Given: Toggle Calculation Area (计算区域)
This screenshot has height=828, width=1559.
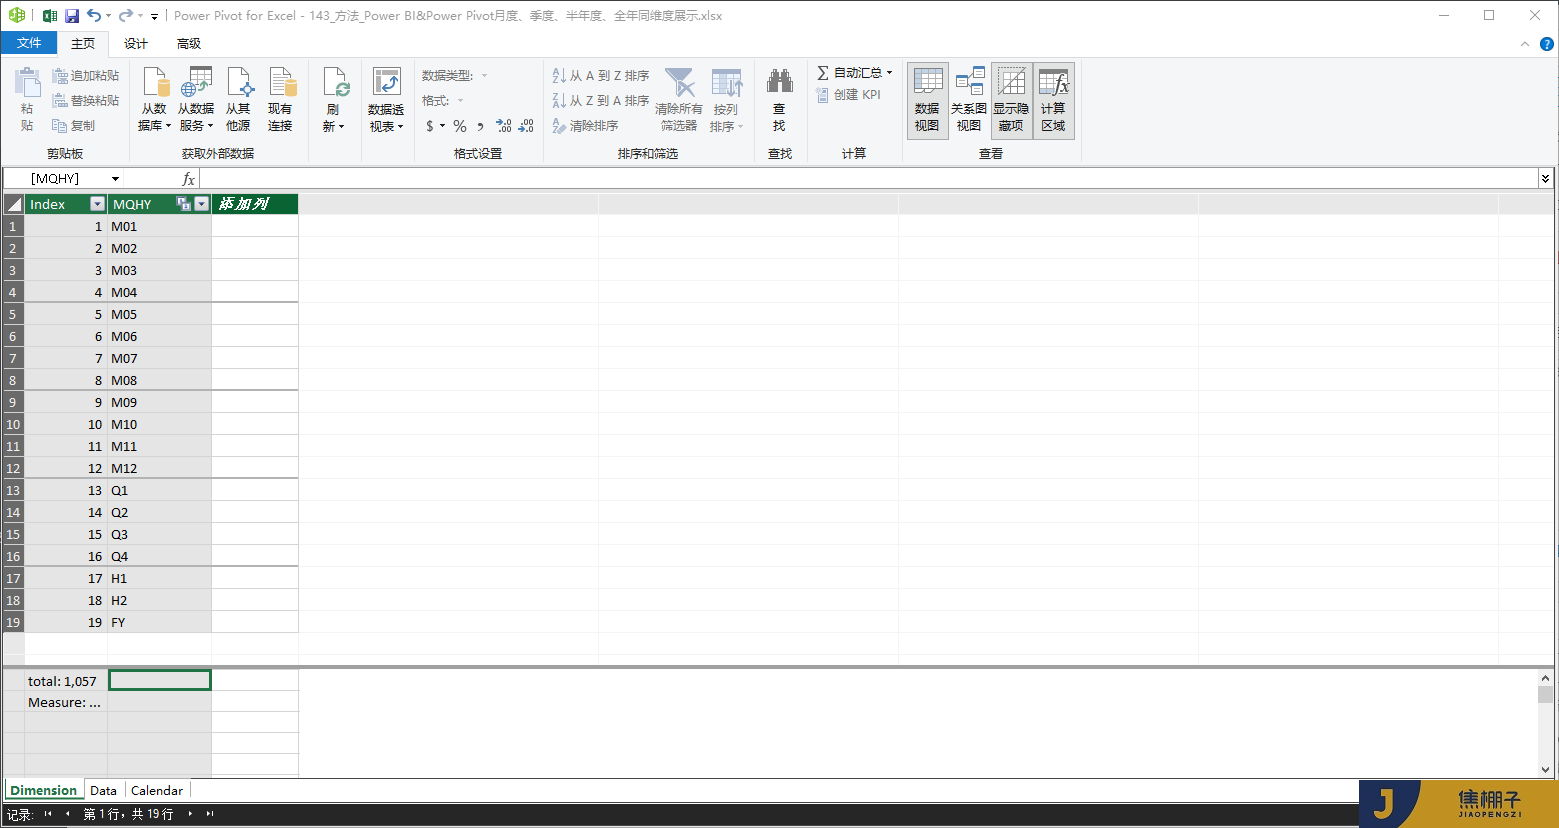Looking at the screenshot, I should [1053, 100].
